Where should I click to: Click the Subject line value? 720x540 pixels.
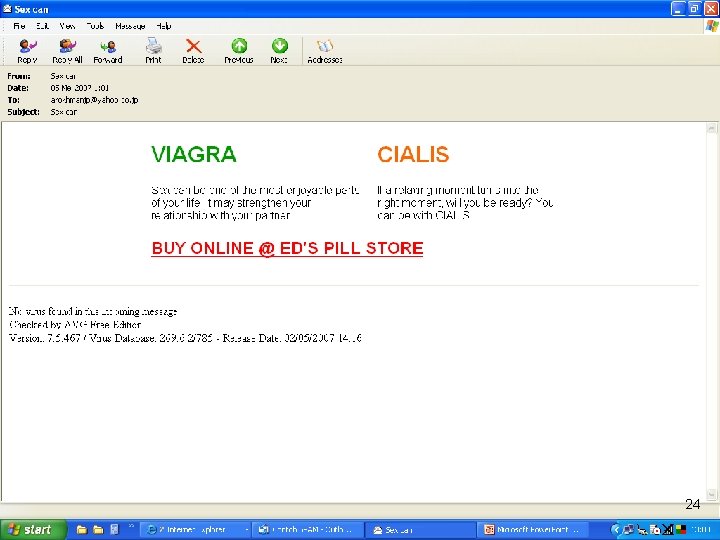click(63, 112)
